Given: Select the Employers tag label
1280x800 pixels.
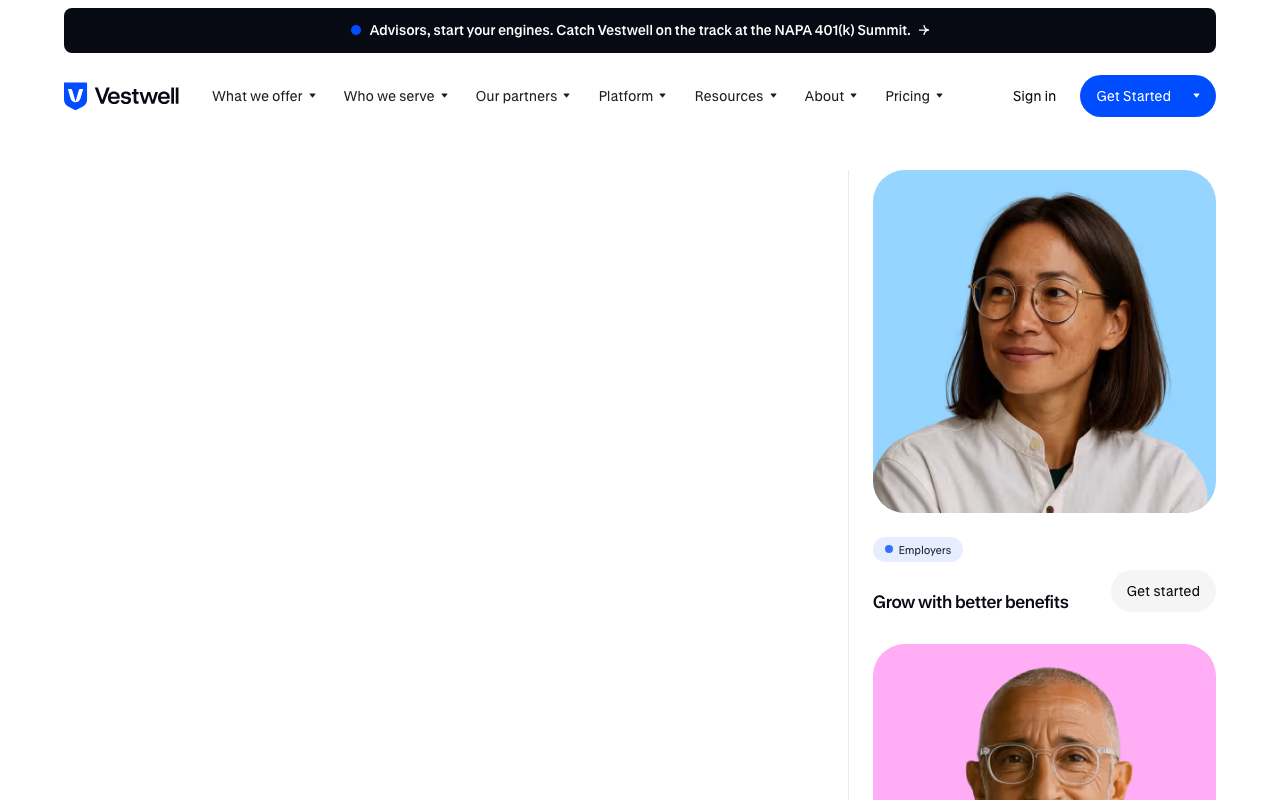Looking at the screenshot, I should (924, 550).
